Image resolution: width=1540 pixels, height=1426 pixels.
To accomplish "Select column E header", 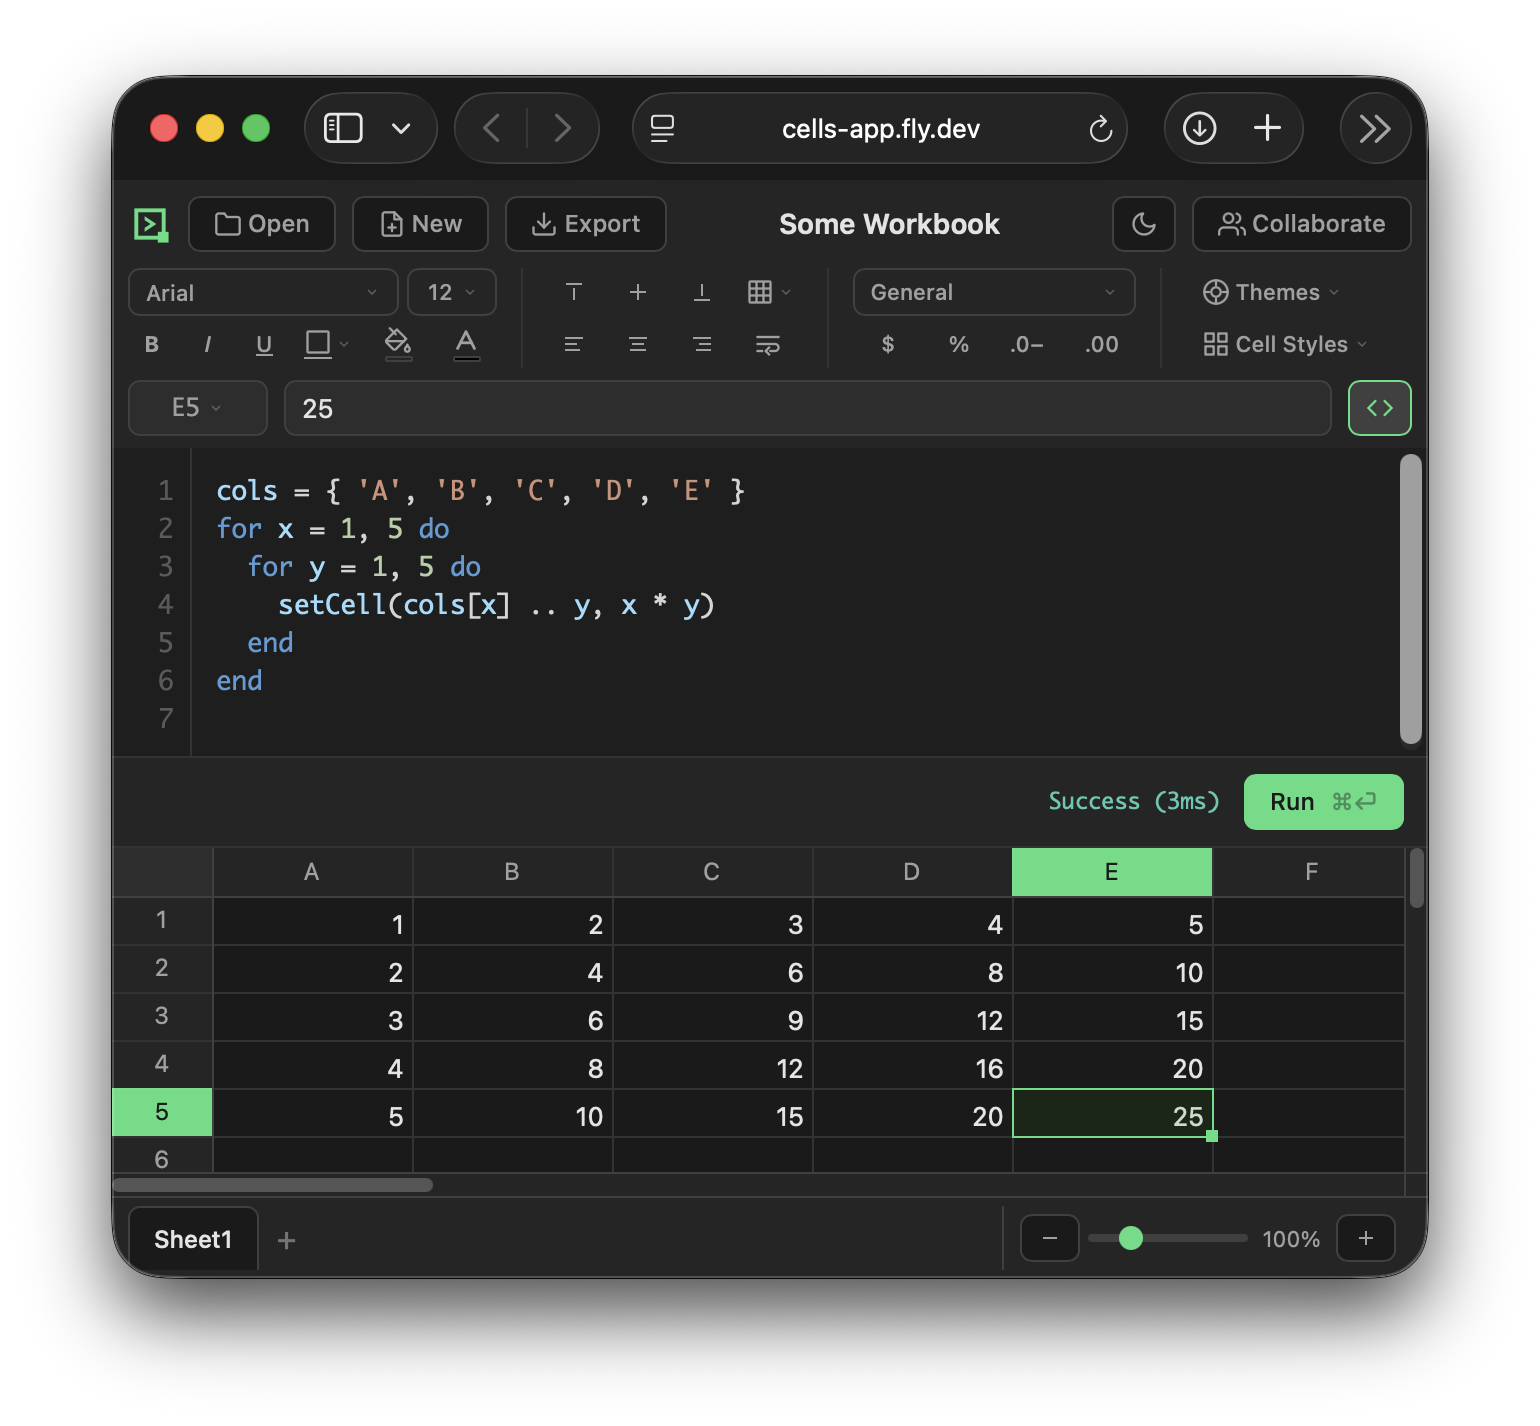I will tap(1112, 872).
